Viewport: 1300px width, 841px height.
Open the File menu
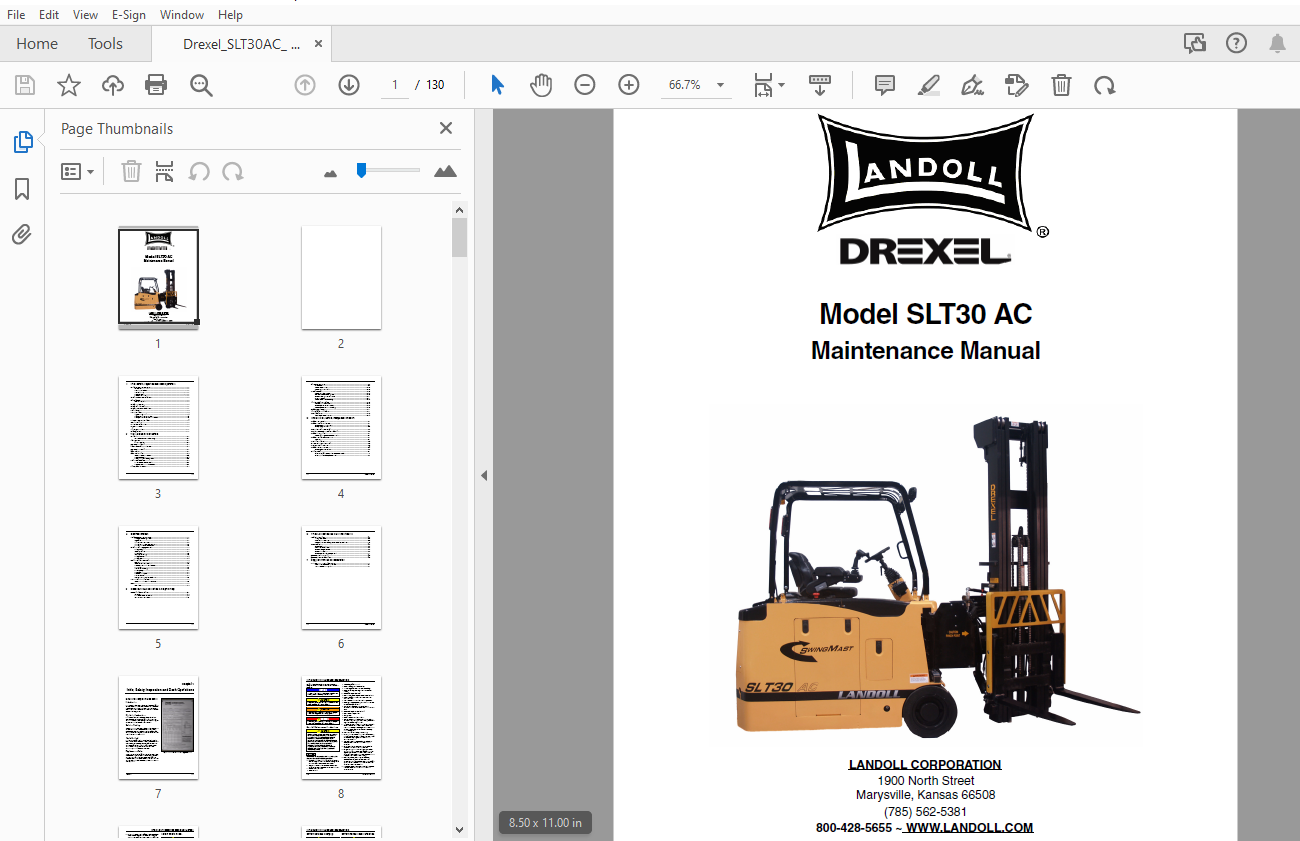click(16, 15)
